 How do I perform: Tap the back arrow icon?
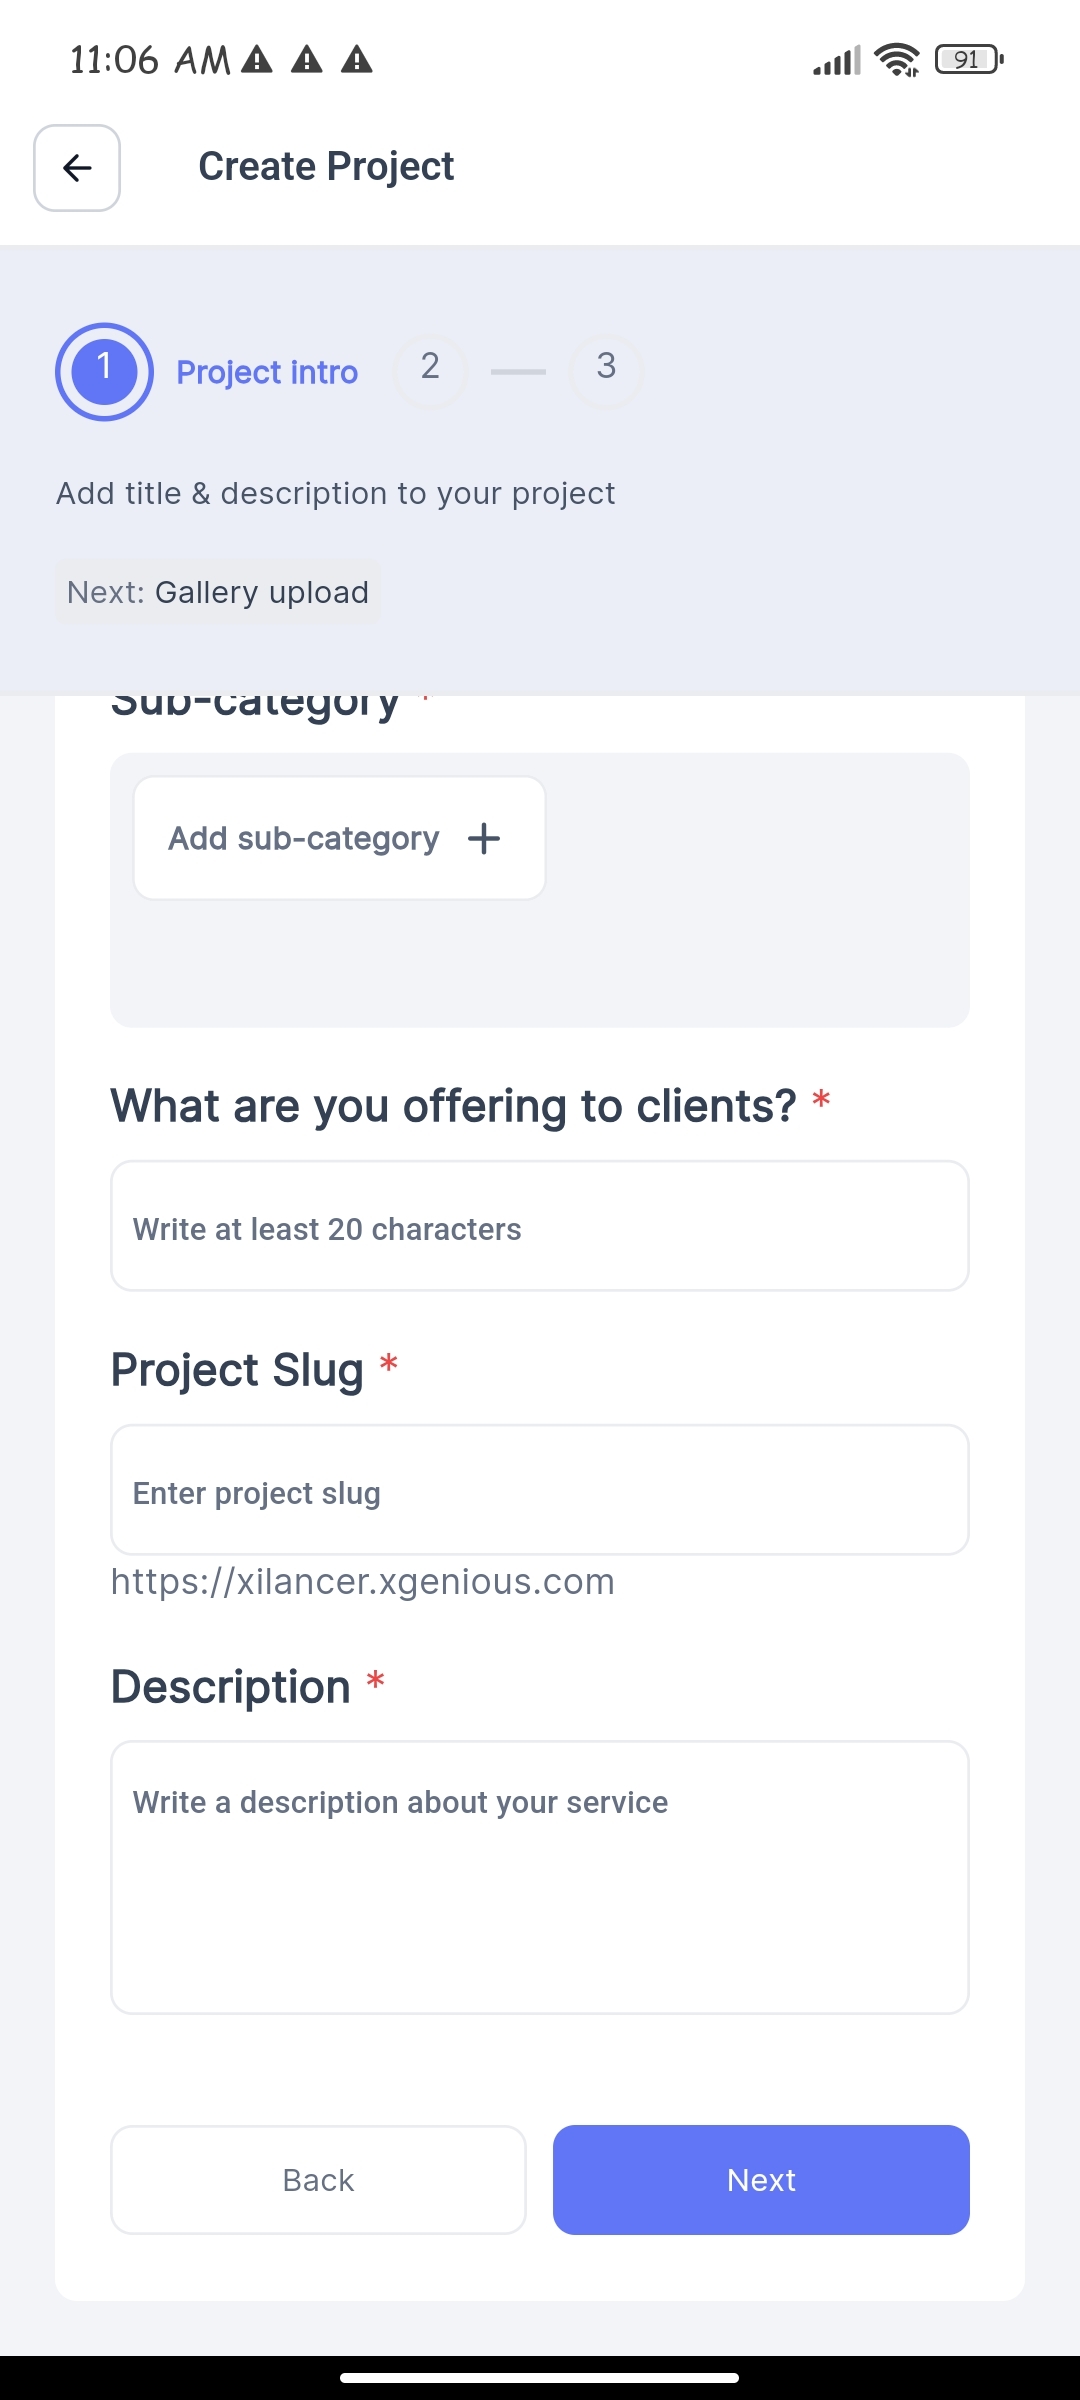tap(77, 168)
